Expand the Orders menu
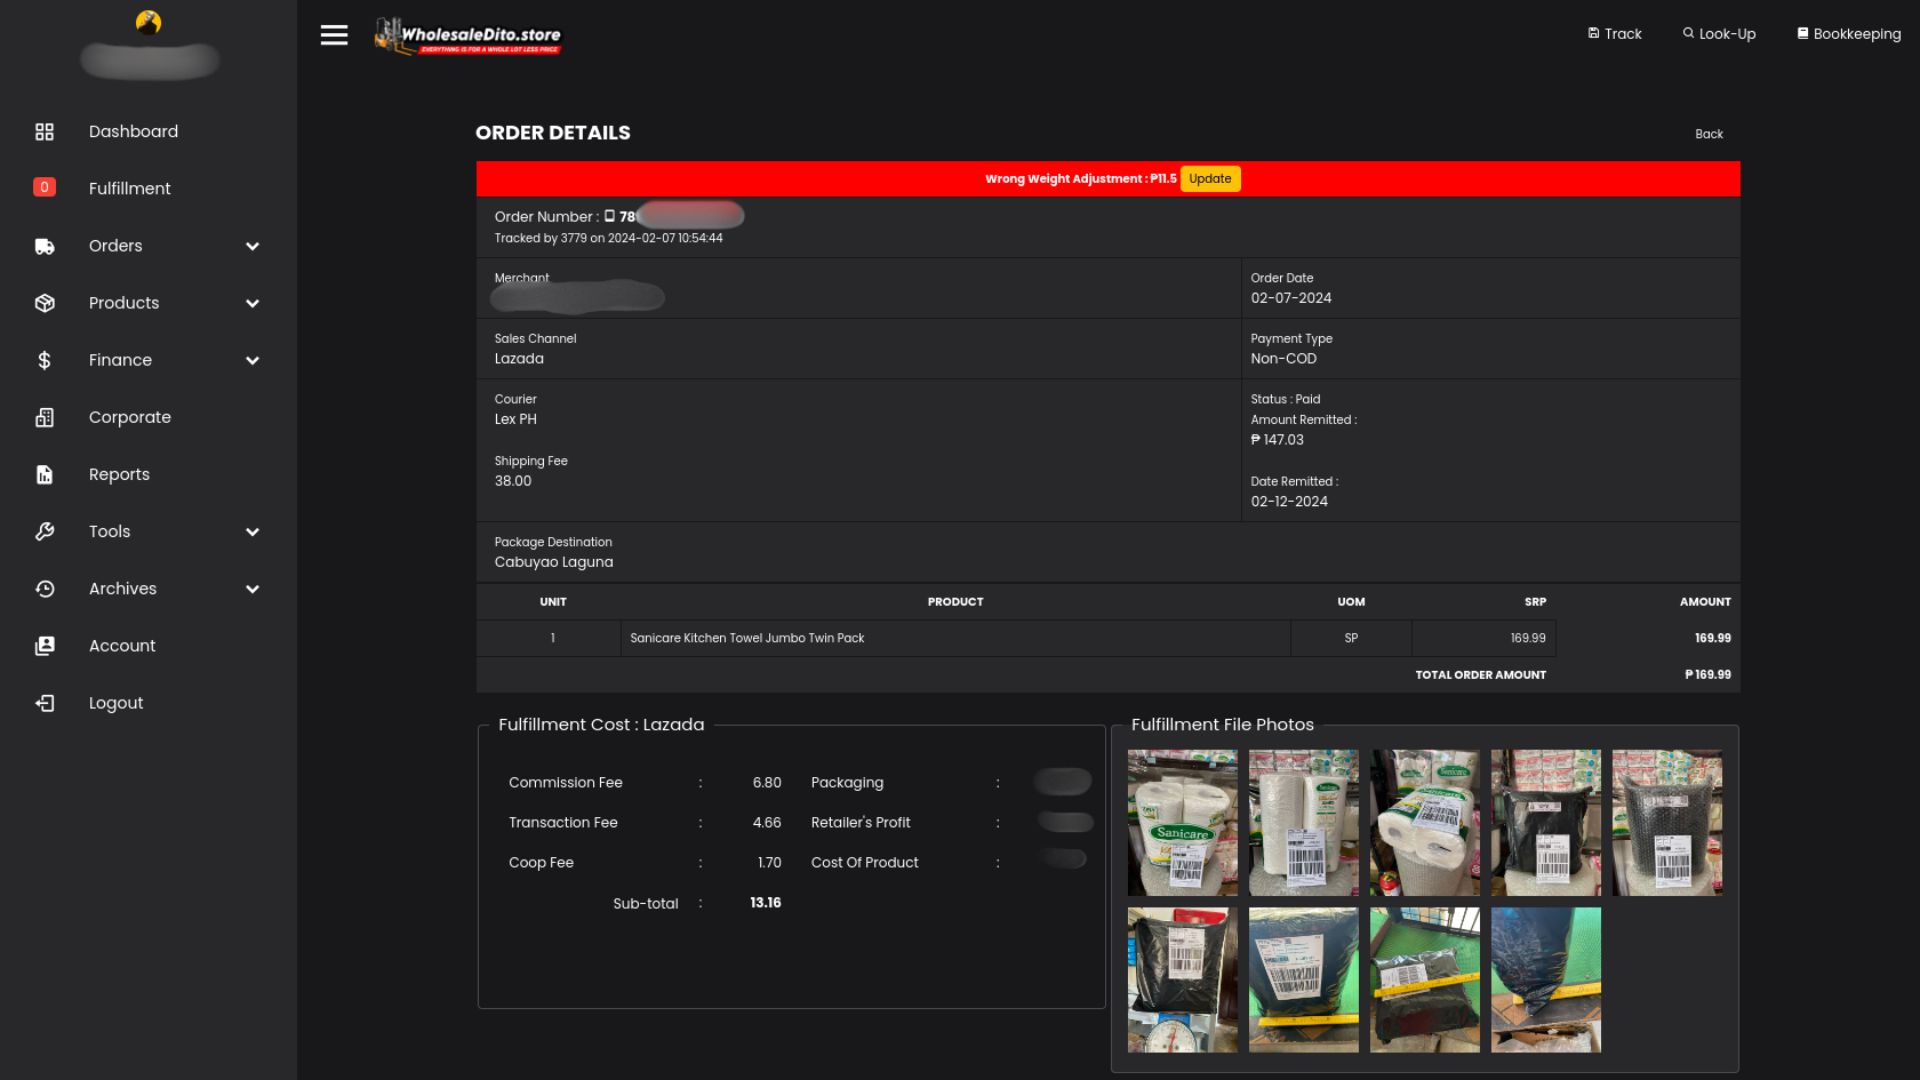This screenshot has height=1080, width=1920. pyautogui.click(x=253, y=246)
